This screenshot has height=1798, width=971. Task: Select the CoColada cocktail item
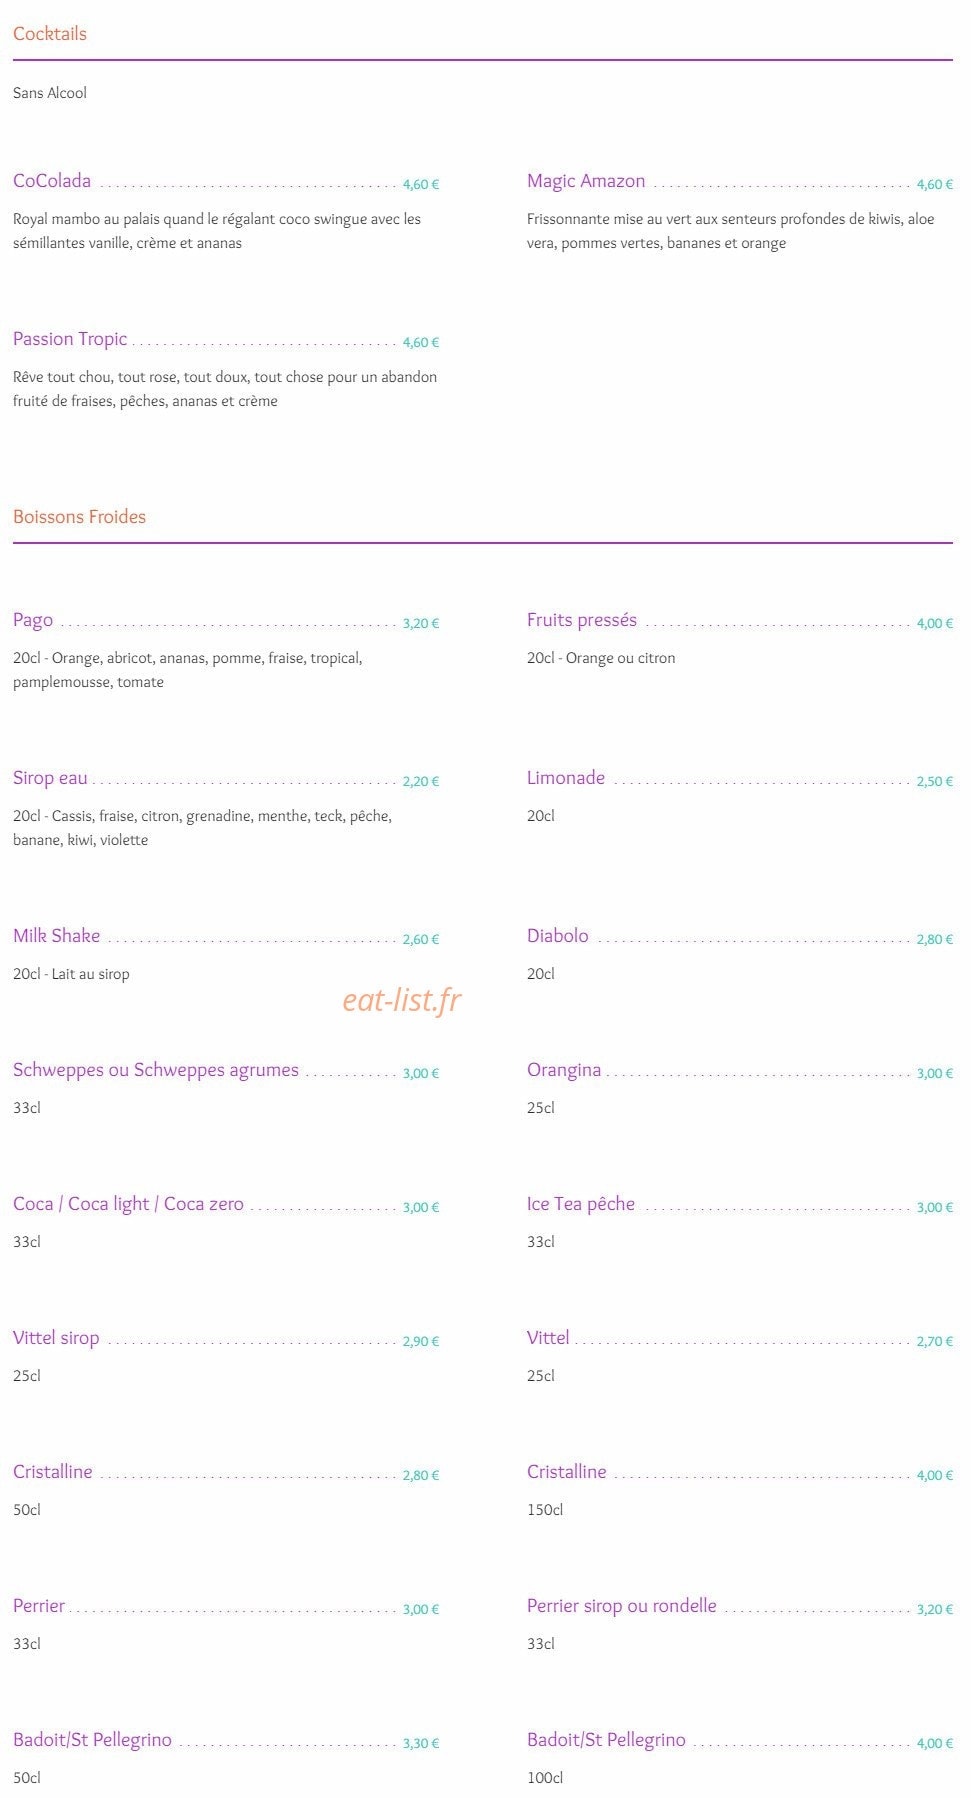52,181
